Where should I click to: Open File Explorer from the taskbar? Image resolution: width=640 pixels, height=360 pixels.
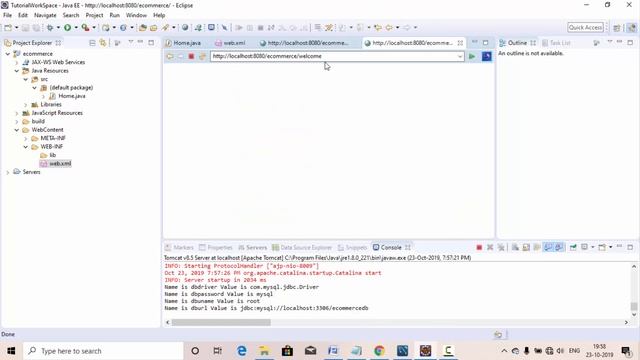pyautogui.click(x=264, y=351)
